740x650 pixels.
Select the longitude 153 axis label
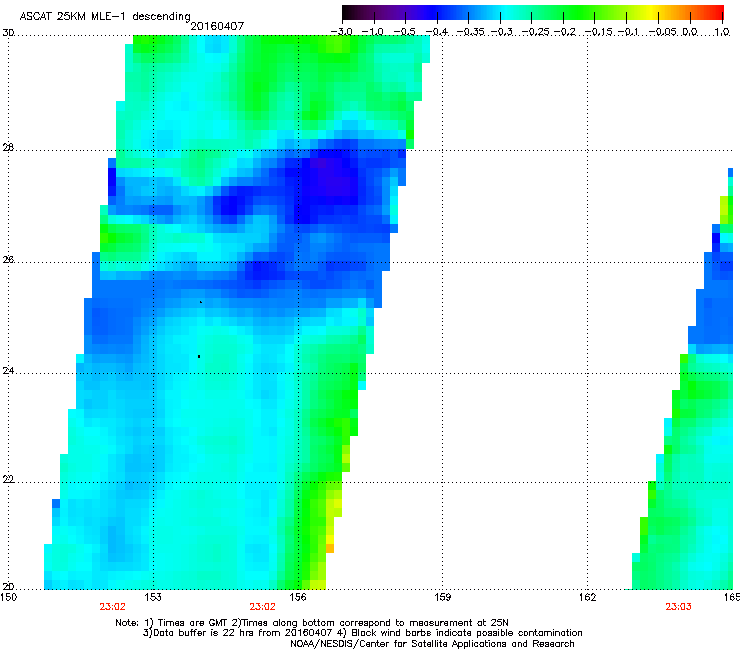152,597
